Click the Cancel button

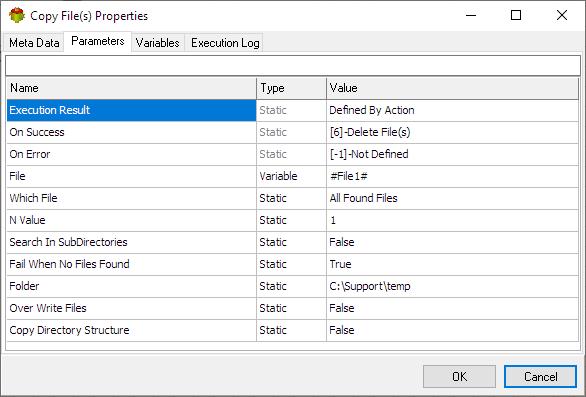pyautogui.click(x=540, y=376)
